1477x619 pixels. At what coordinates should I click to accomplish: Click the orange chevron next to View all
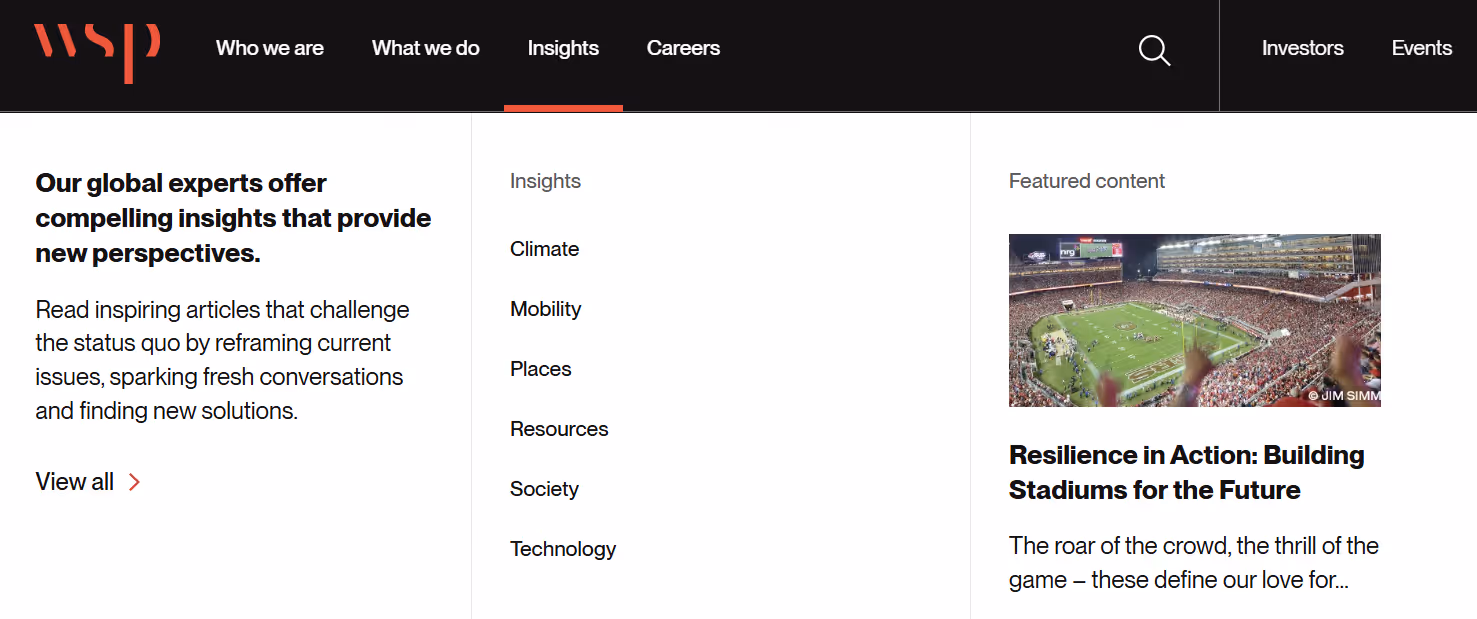tap(135, 481)
